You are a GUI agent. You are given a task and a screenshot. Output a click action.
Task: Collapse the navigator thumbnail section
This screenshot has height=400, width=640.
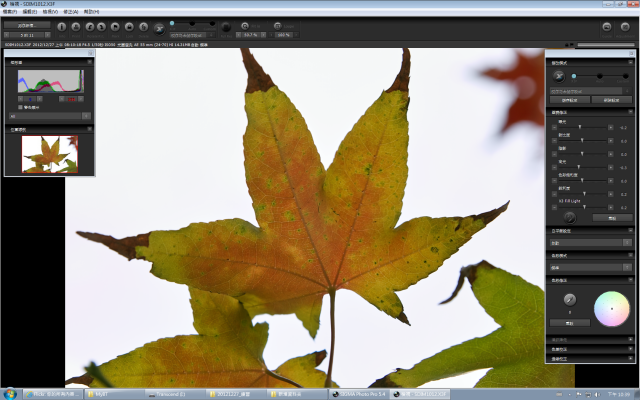click(x=89, y=129)
